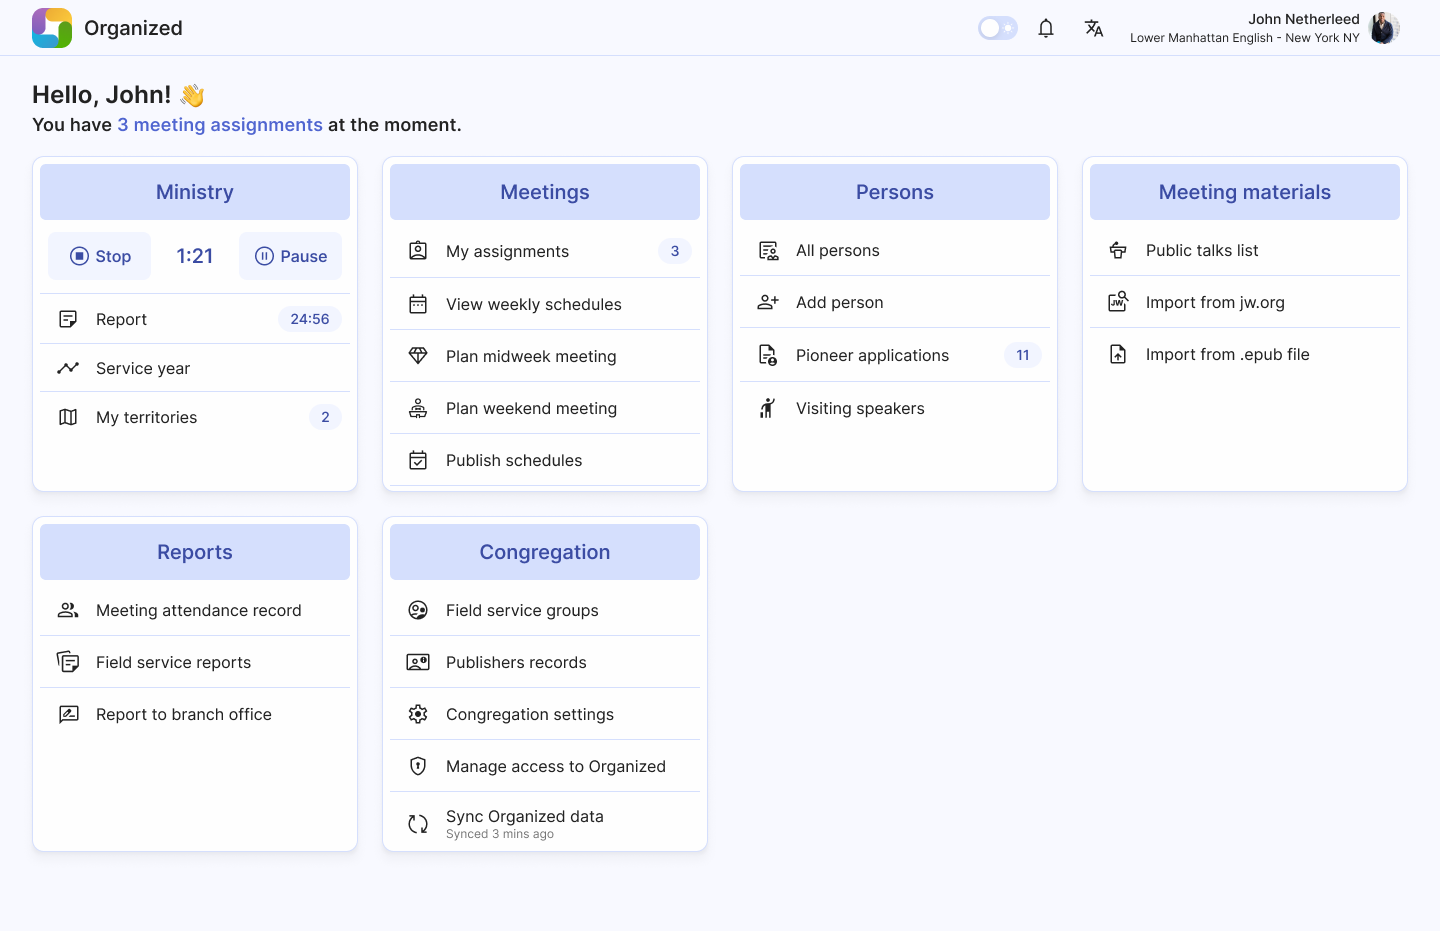
Task: Pause the running ministry timer
Action: coord(290,256)
